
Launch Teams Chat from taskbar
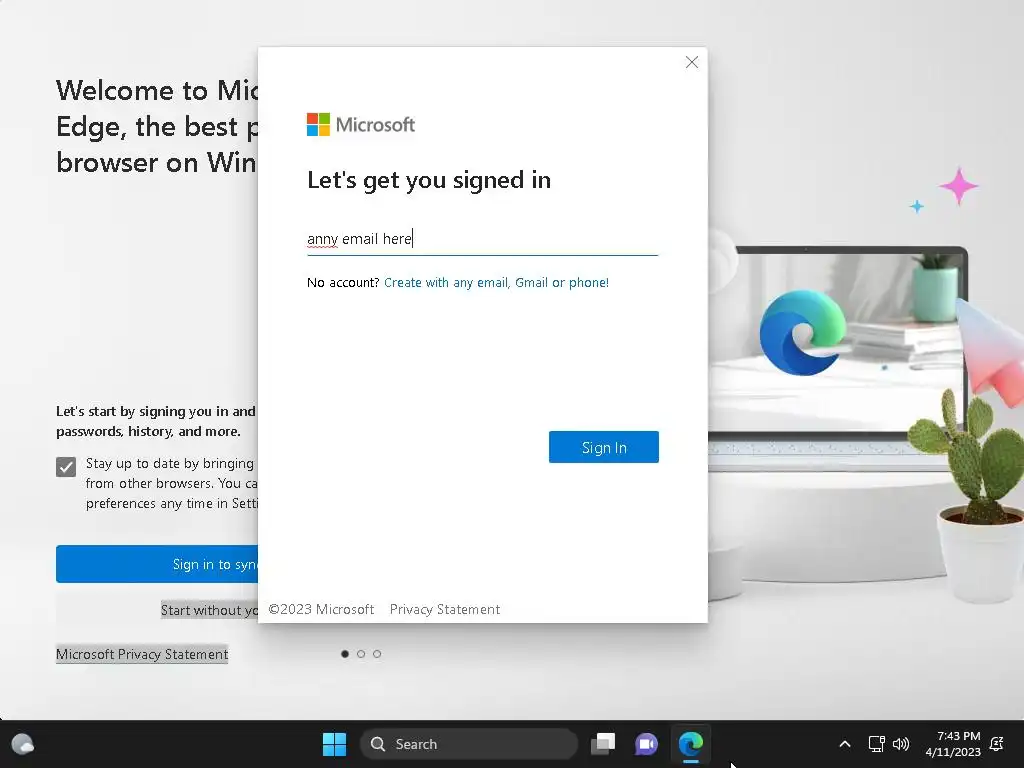[646, 744]
